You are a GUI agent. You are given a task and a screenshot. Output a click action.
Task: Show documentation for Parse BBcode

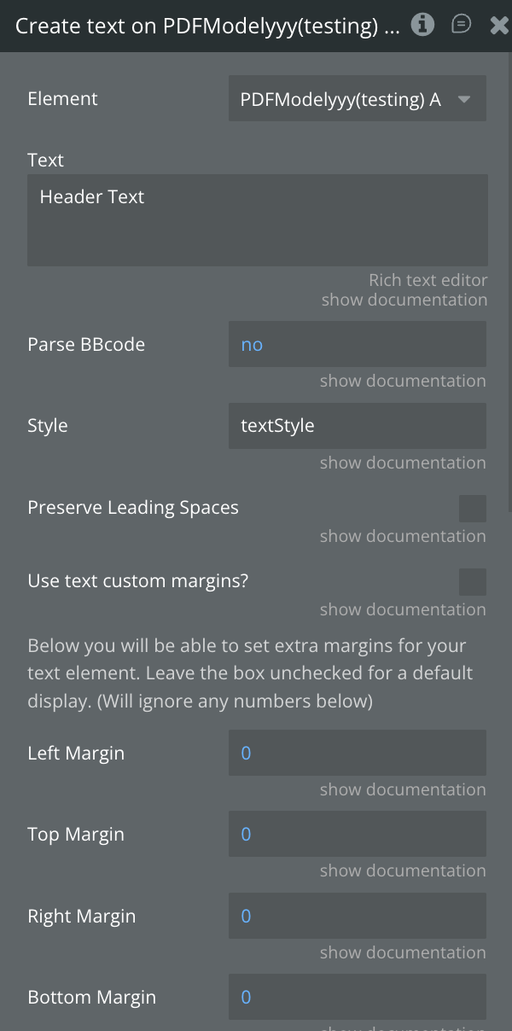[x=403, y=381]
